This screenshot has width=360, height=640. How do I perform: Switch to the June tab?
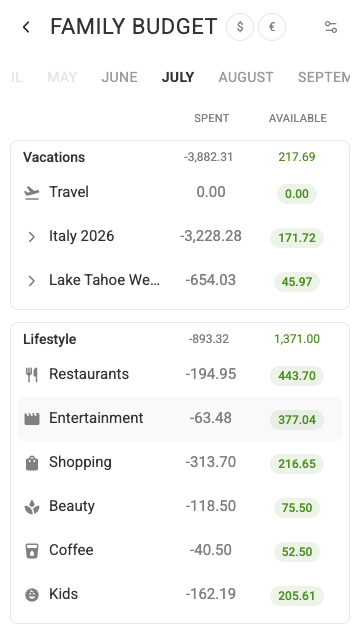coord(119,77)
